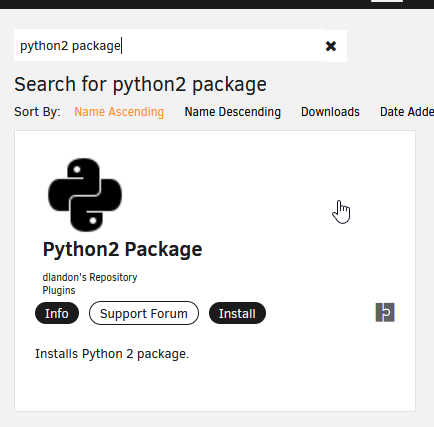
Task: Sort results by Name Ascending
Action: [x=119, y=112]
